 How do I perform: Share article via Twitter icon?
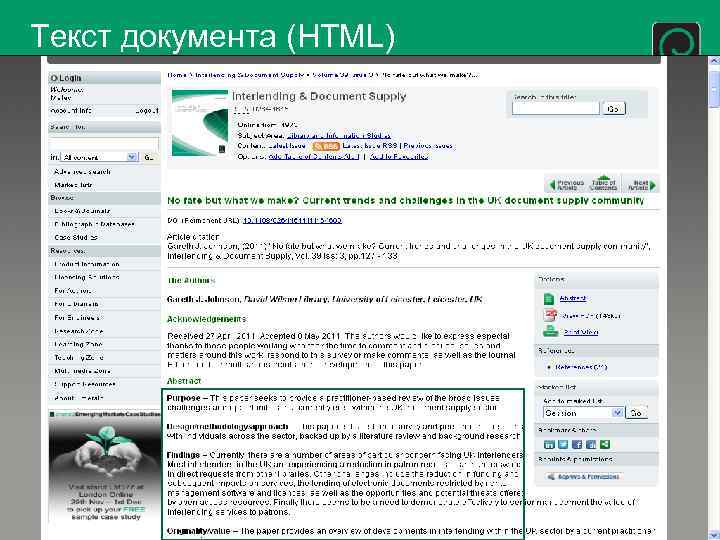[x=563, y=444]
